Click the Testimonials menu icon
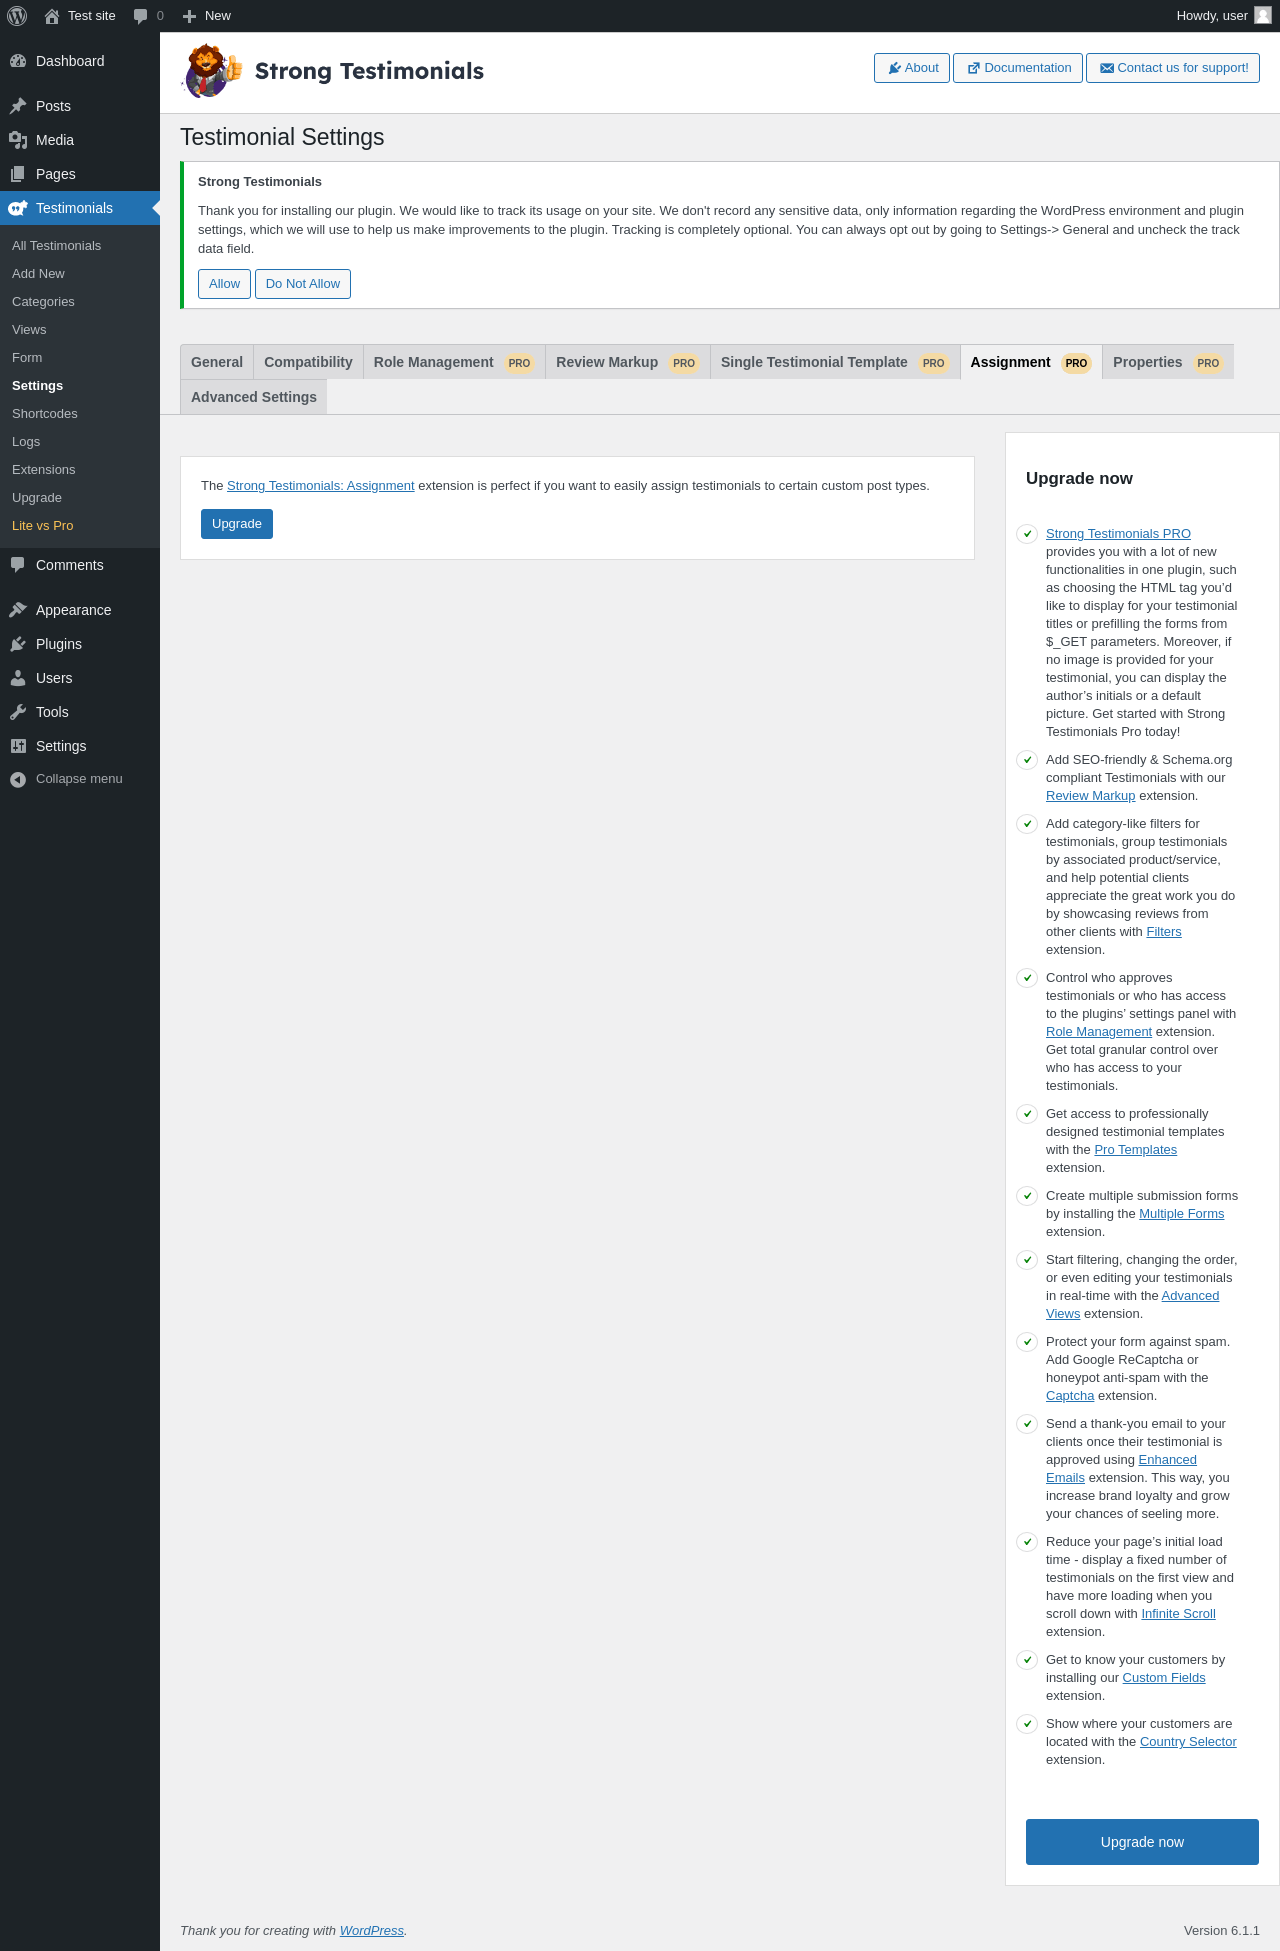1280x1951 pixels. point(18,208)
